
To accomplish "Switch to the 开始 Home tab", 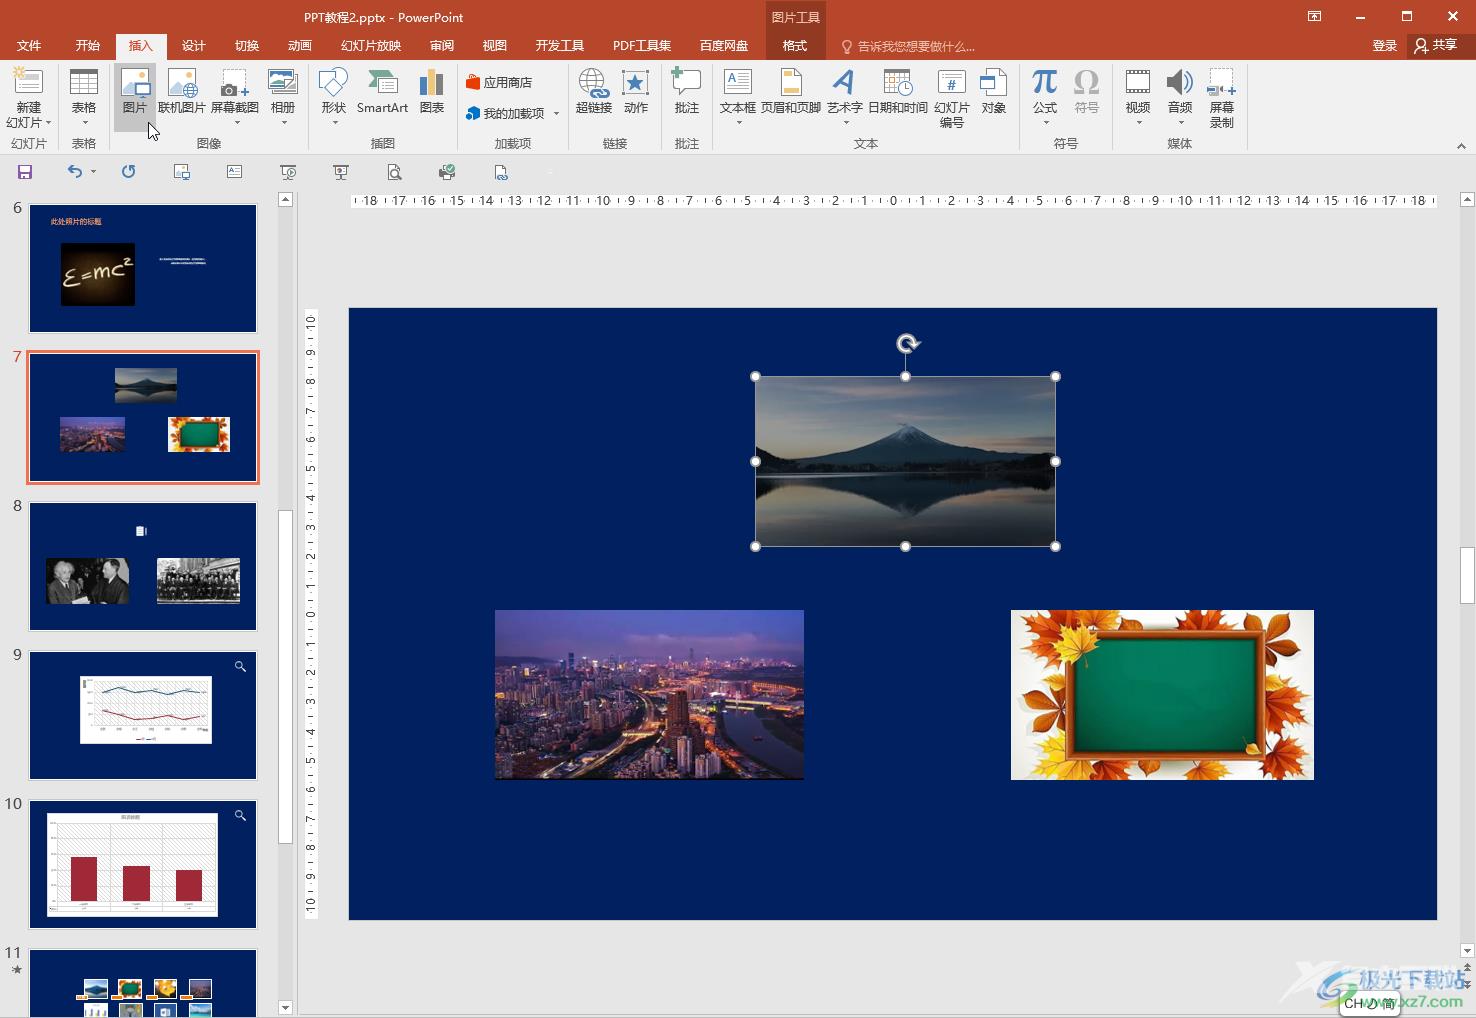I will click(87, 45).
